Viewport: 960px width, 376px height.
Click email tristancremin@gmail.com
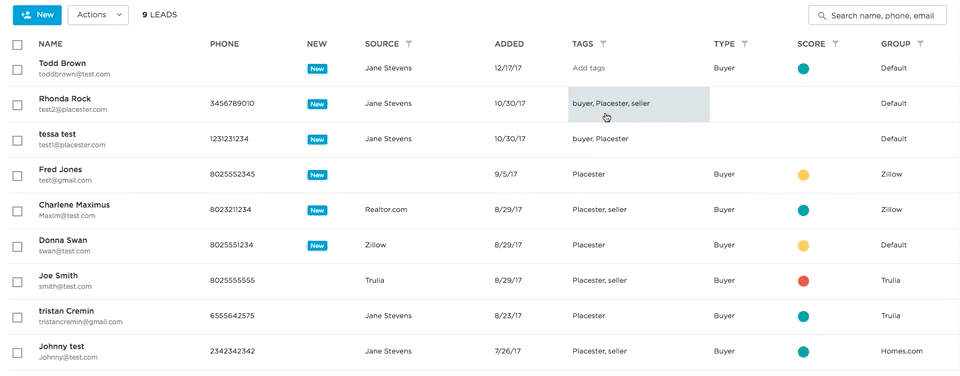(80, 321)
